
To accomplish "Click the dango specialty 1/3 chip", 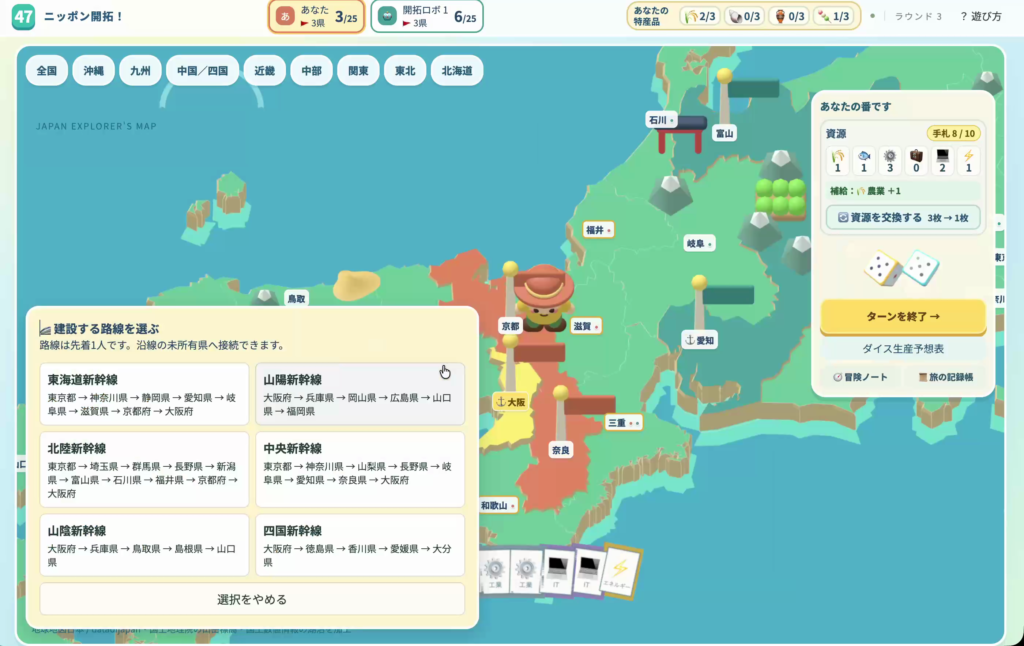I will (x=833, y=16).
